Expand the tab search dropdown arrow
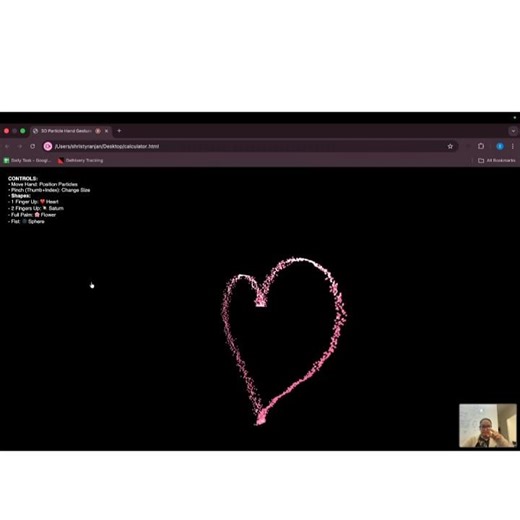 point(513,131)
